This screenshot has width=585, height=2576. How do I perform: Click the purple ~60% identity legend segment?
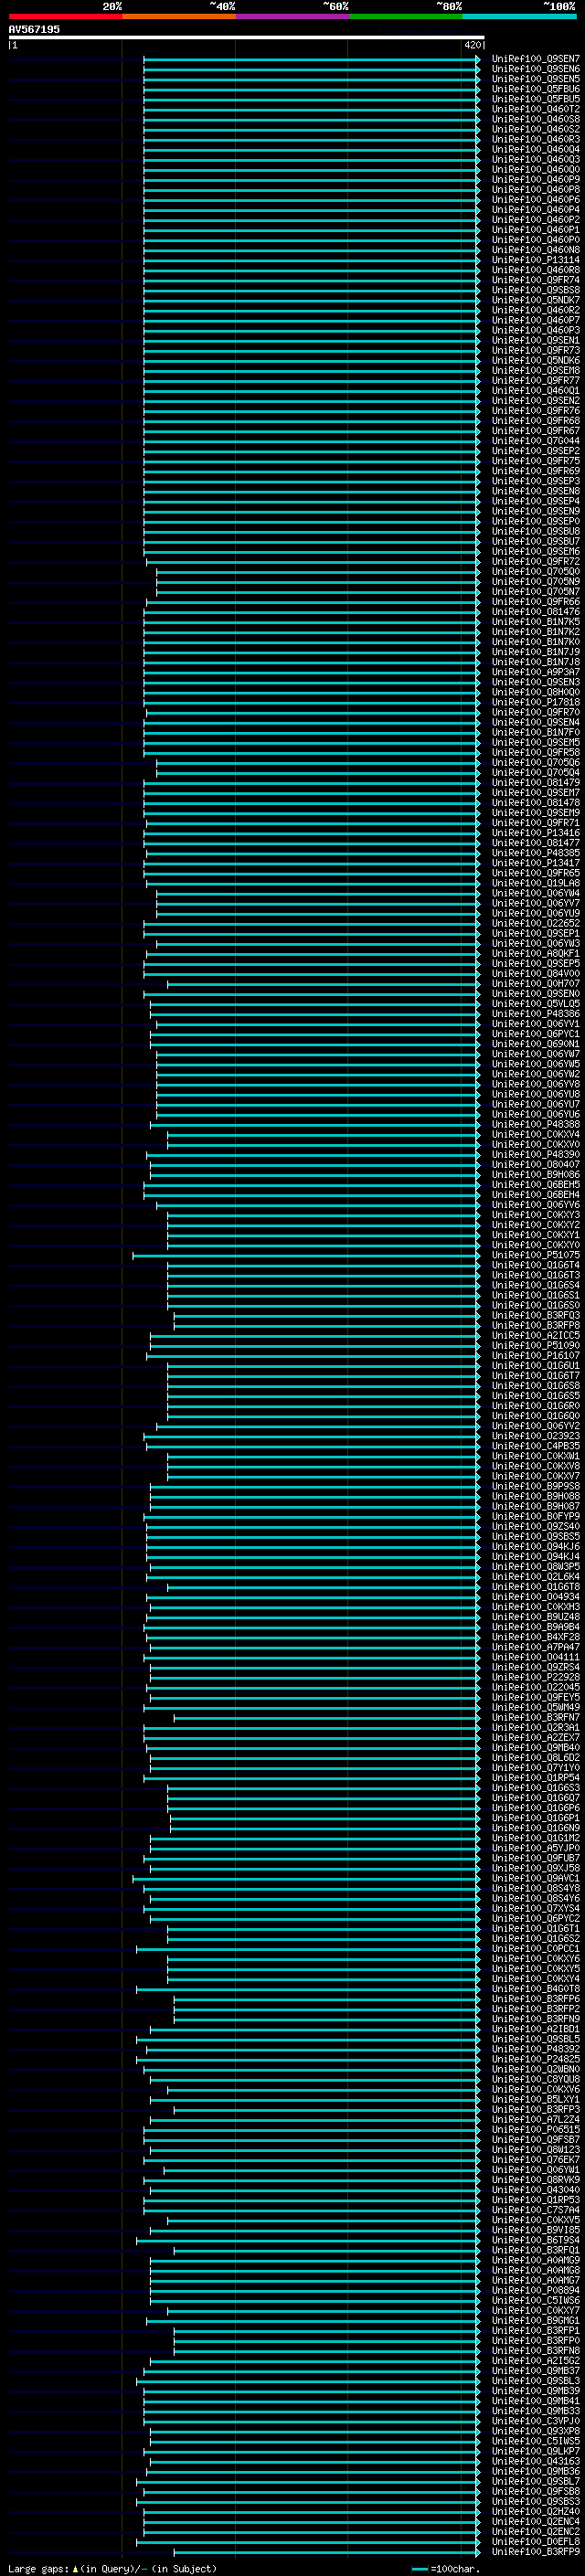click(292, 17)
